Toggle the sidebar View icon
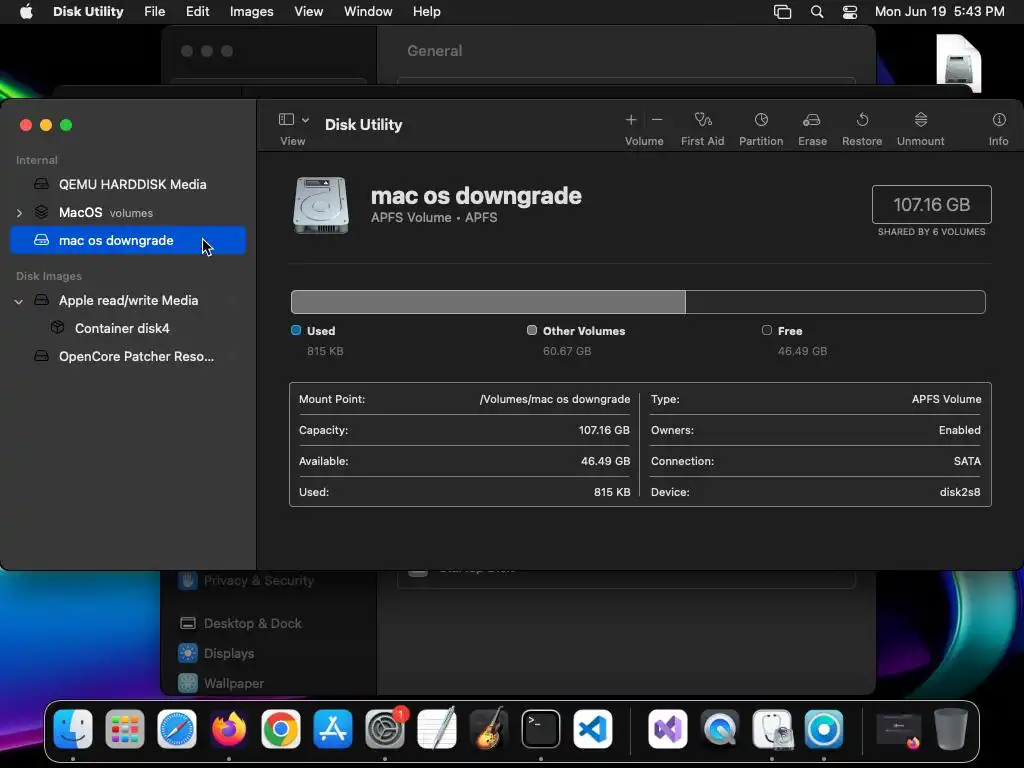 coord(286,119)
